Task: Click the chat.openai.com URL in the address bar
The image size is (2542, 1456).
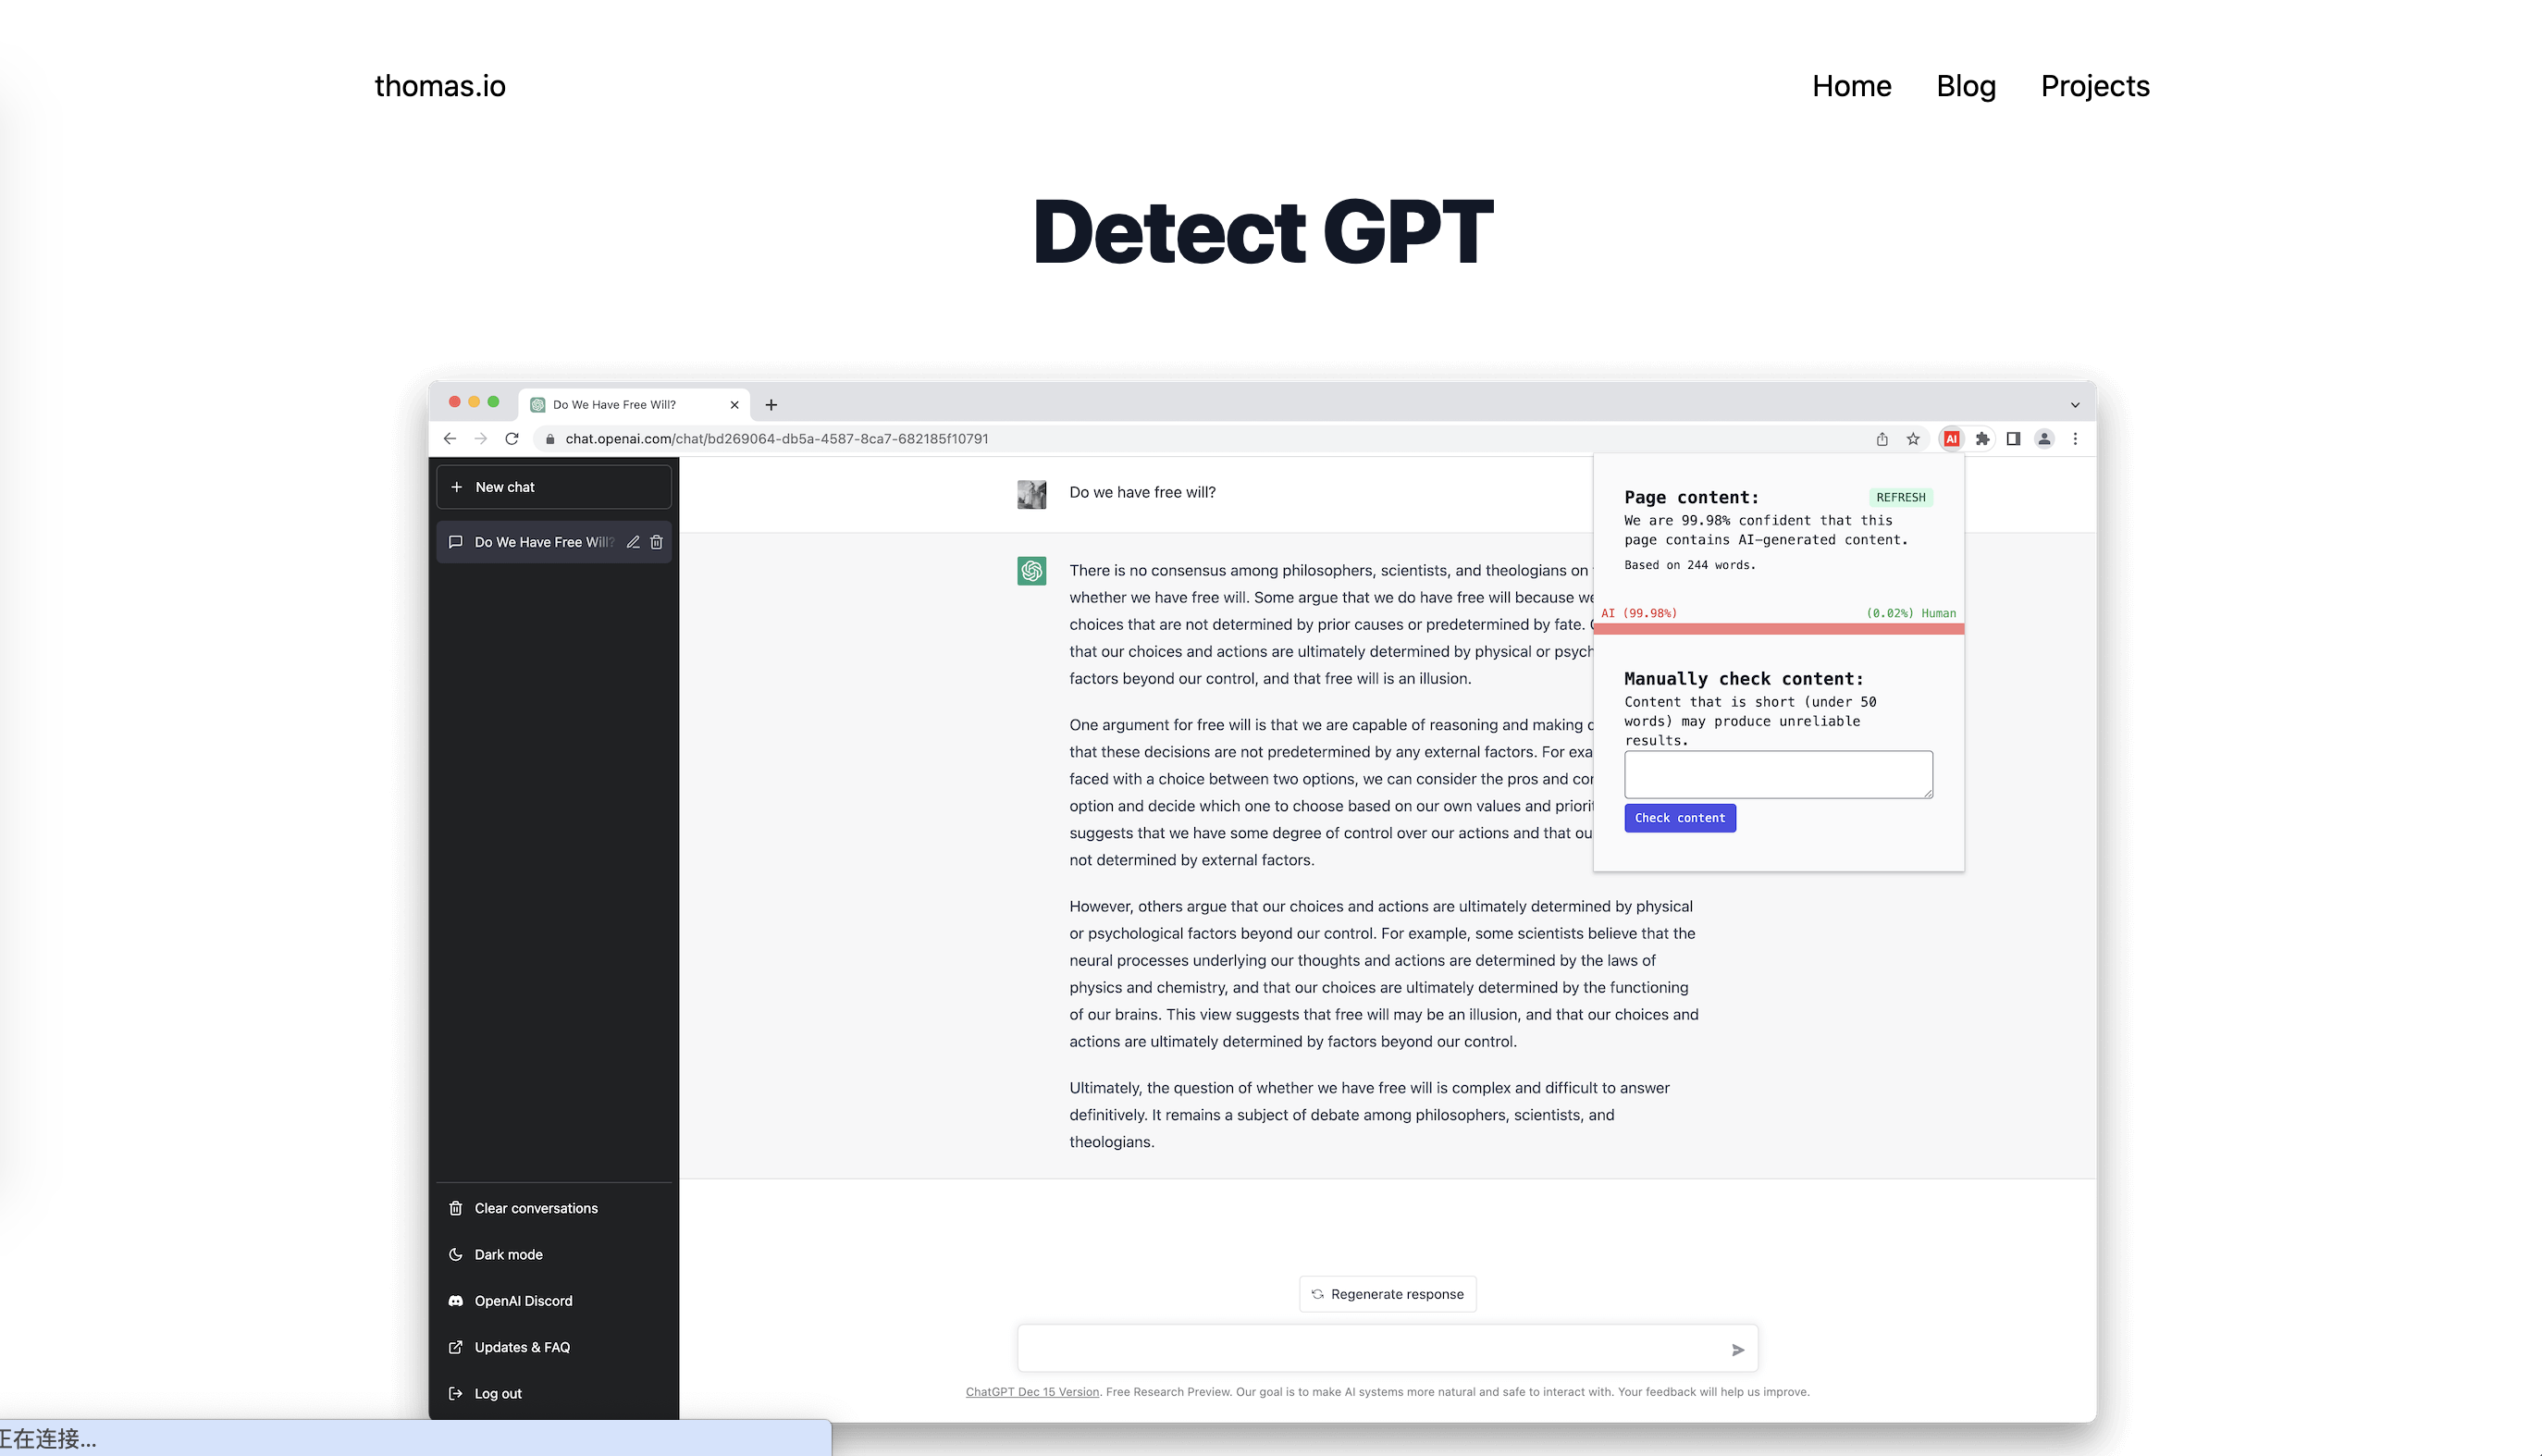Action: click(x=777, y=438)
